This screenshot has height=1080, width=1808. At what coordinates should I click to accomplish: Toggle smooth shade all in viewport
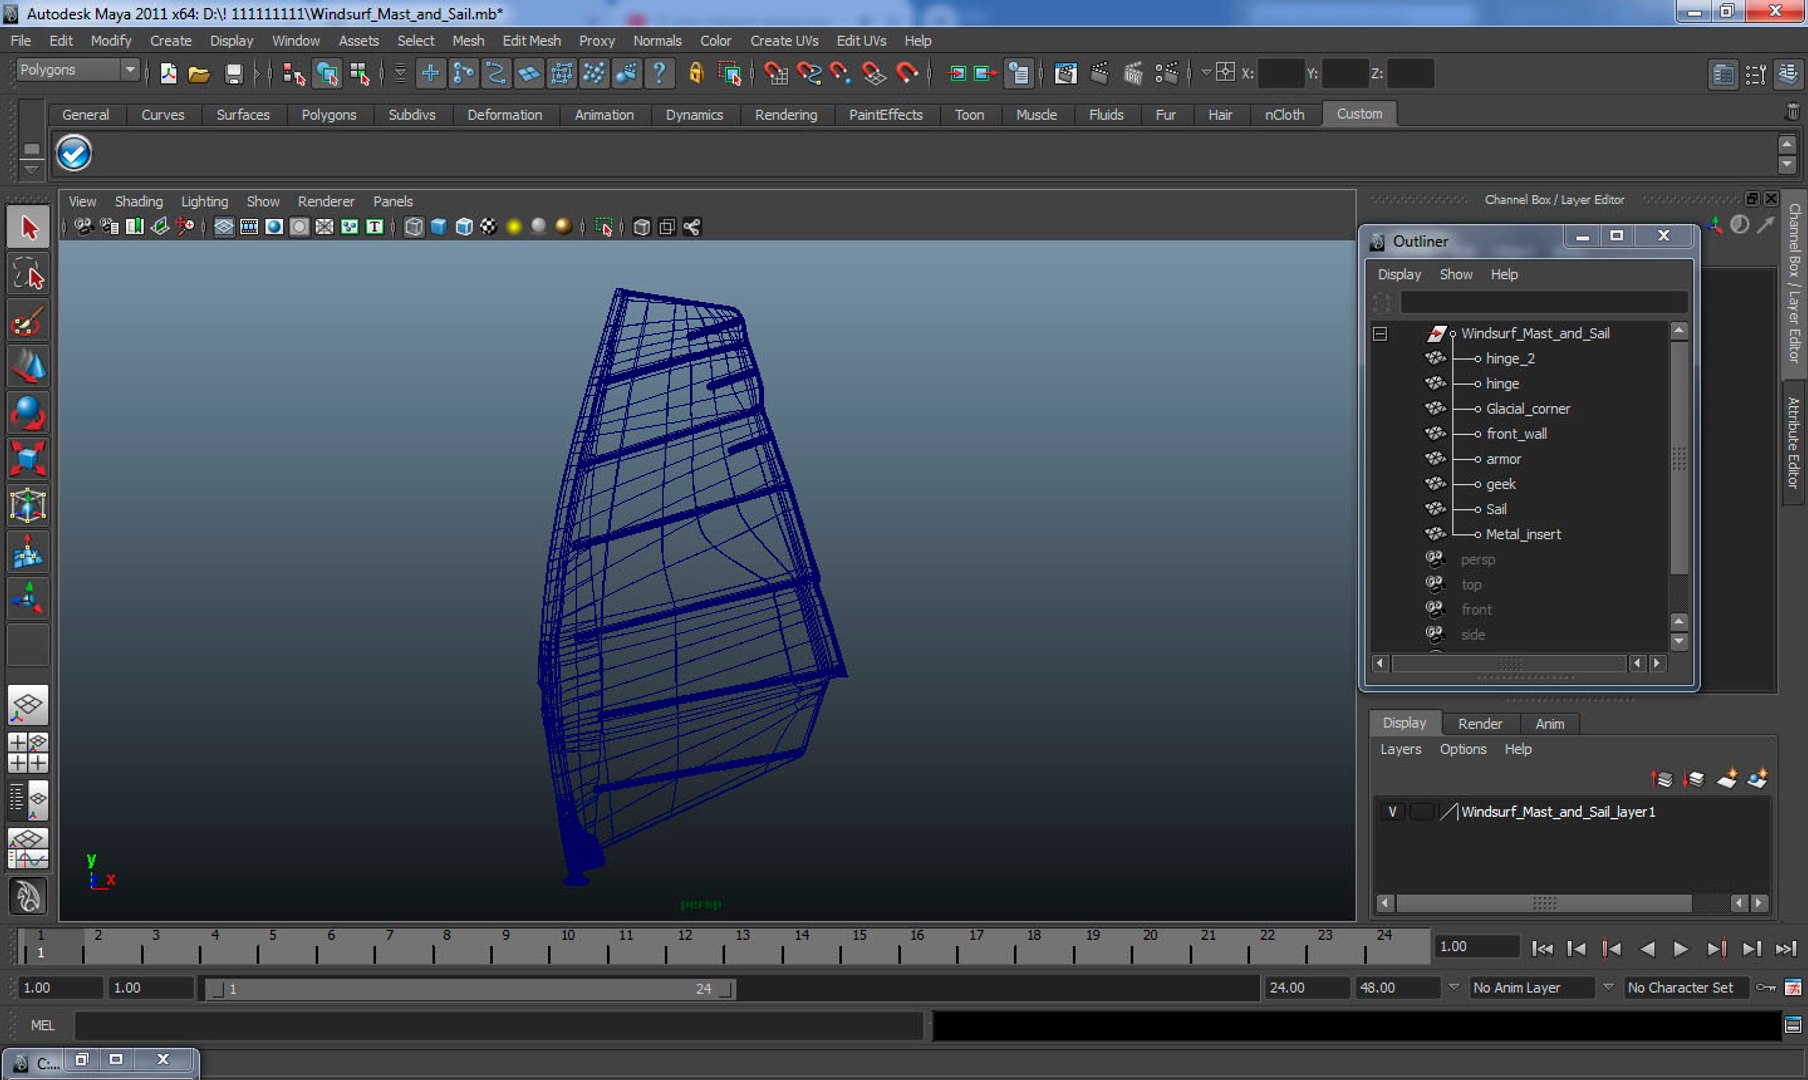coord(439,227)
